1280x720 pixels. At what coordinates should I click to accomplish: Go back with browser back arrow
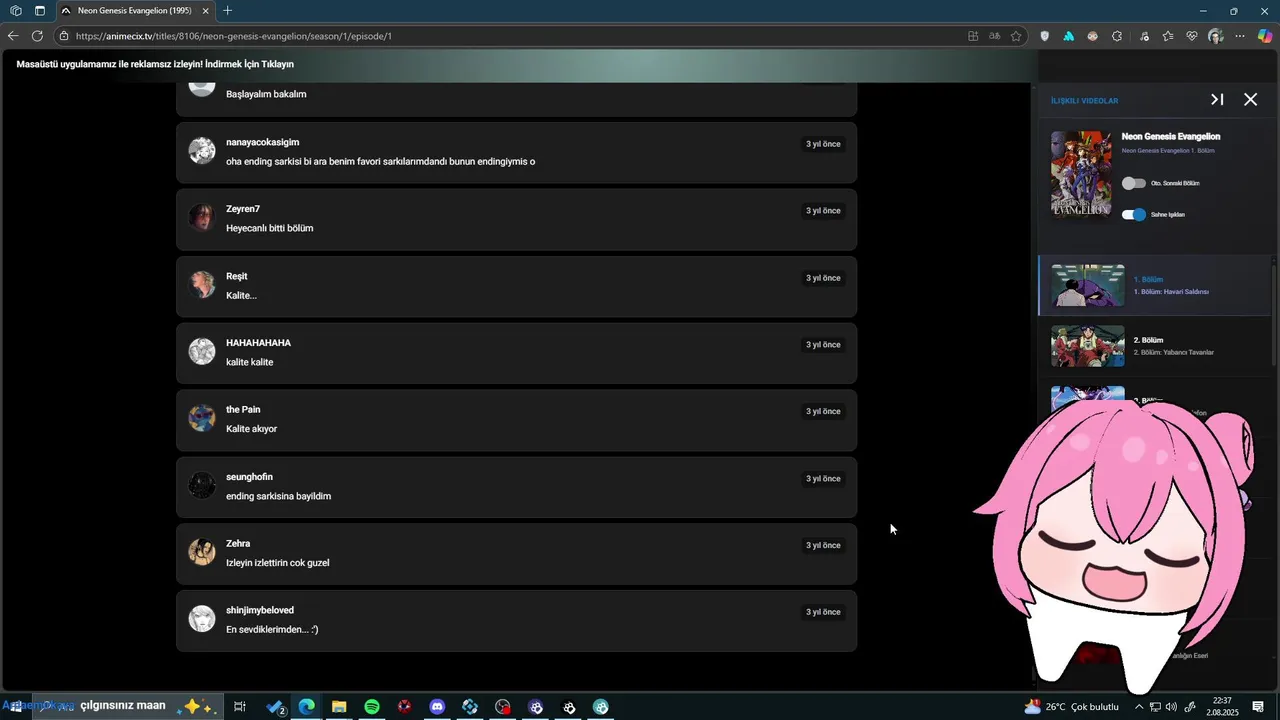[x=13, y=36]
